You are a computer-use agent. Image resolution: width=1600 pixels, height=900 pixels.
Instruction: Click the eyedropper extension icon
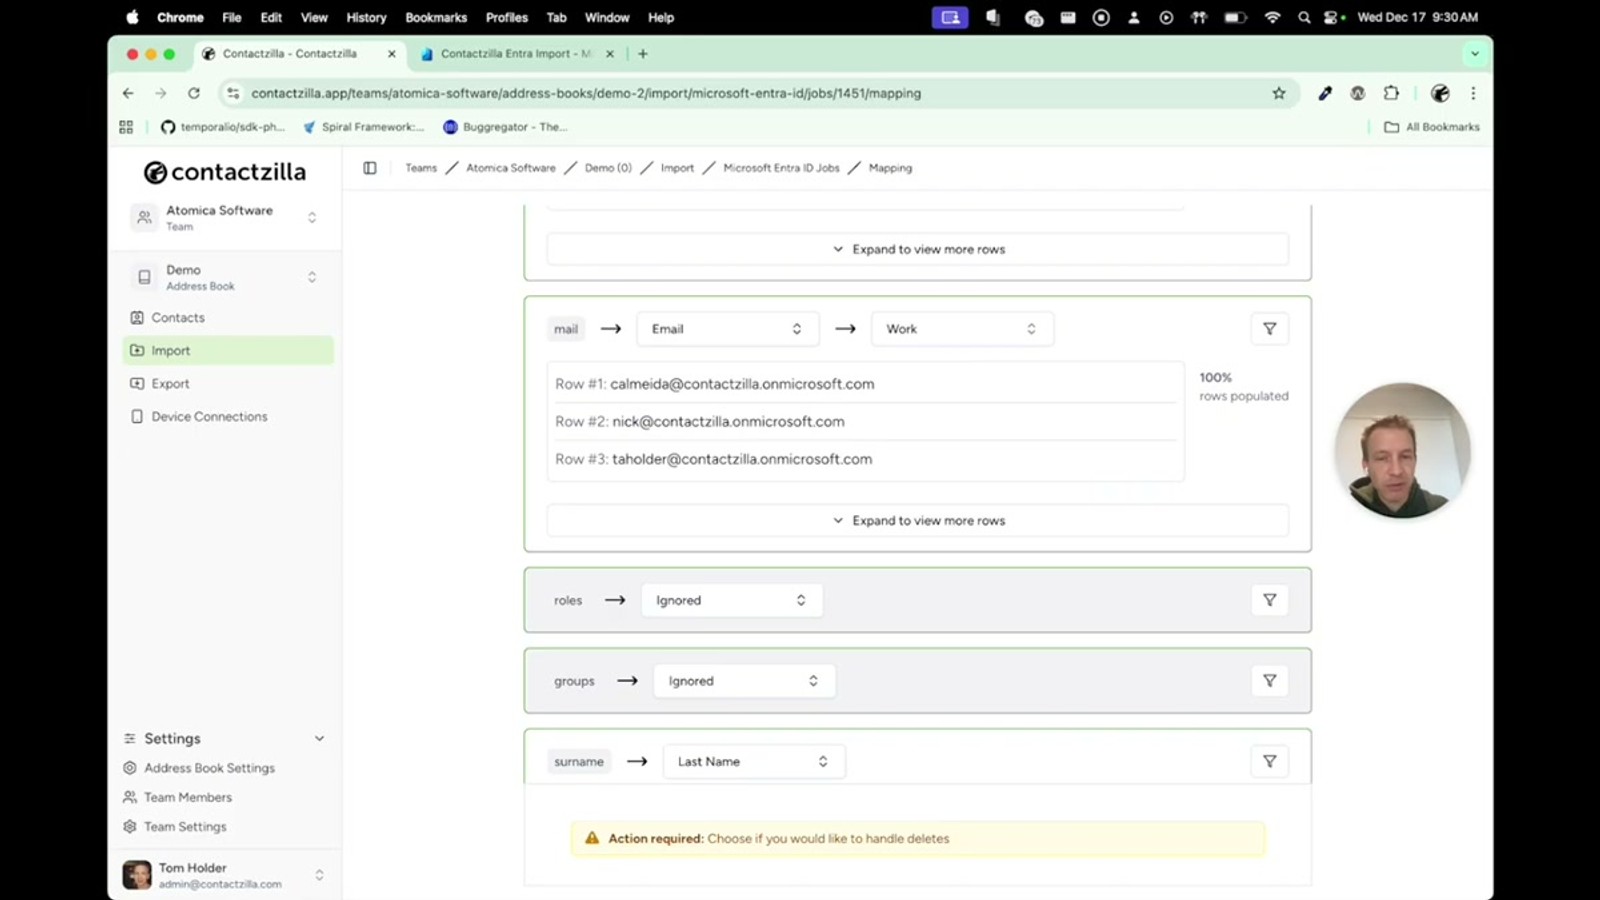1325,93
